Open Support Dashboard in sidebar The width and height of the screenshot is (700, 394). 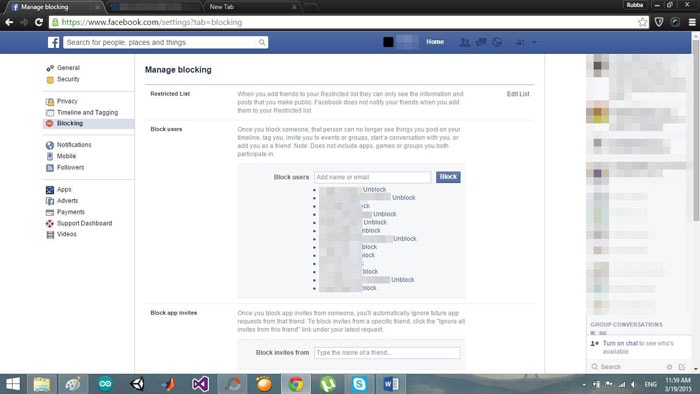pyautogui.click(x=84, y=223)
